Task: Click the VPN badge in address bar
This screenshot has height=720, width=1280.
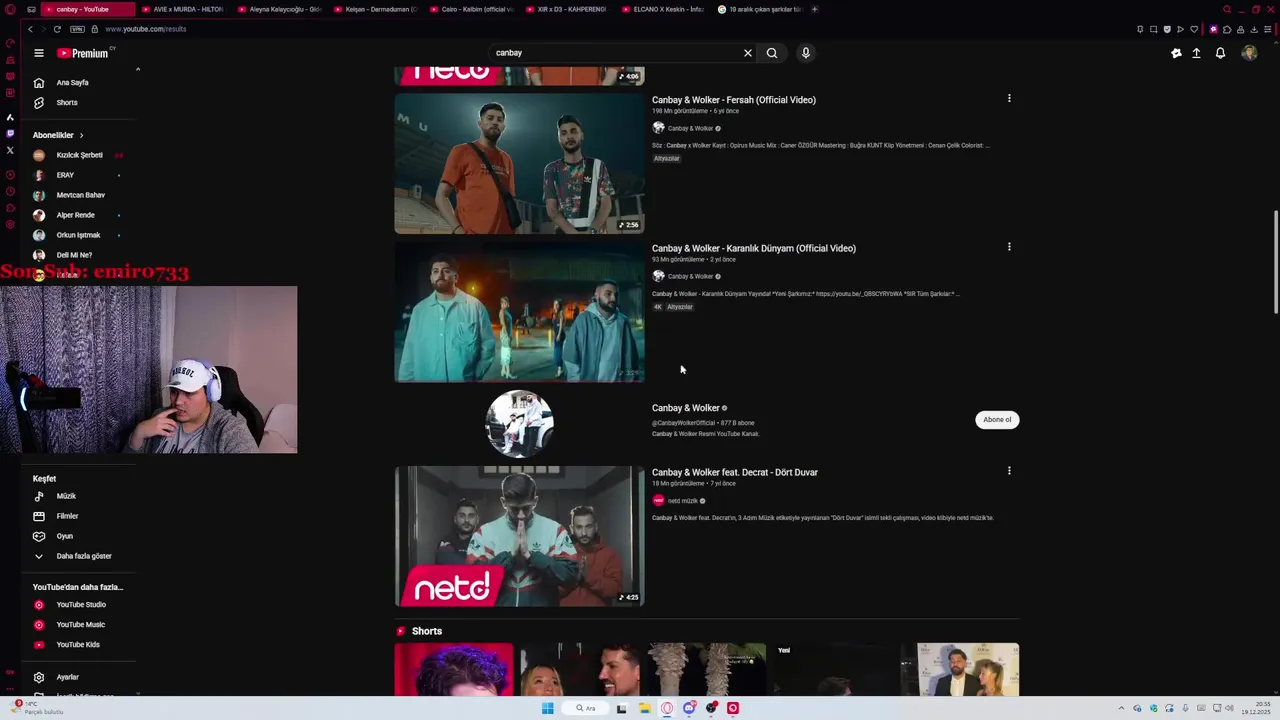Action: click(x=77, y=29)
